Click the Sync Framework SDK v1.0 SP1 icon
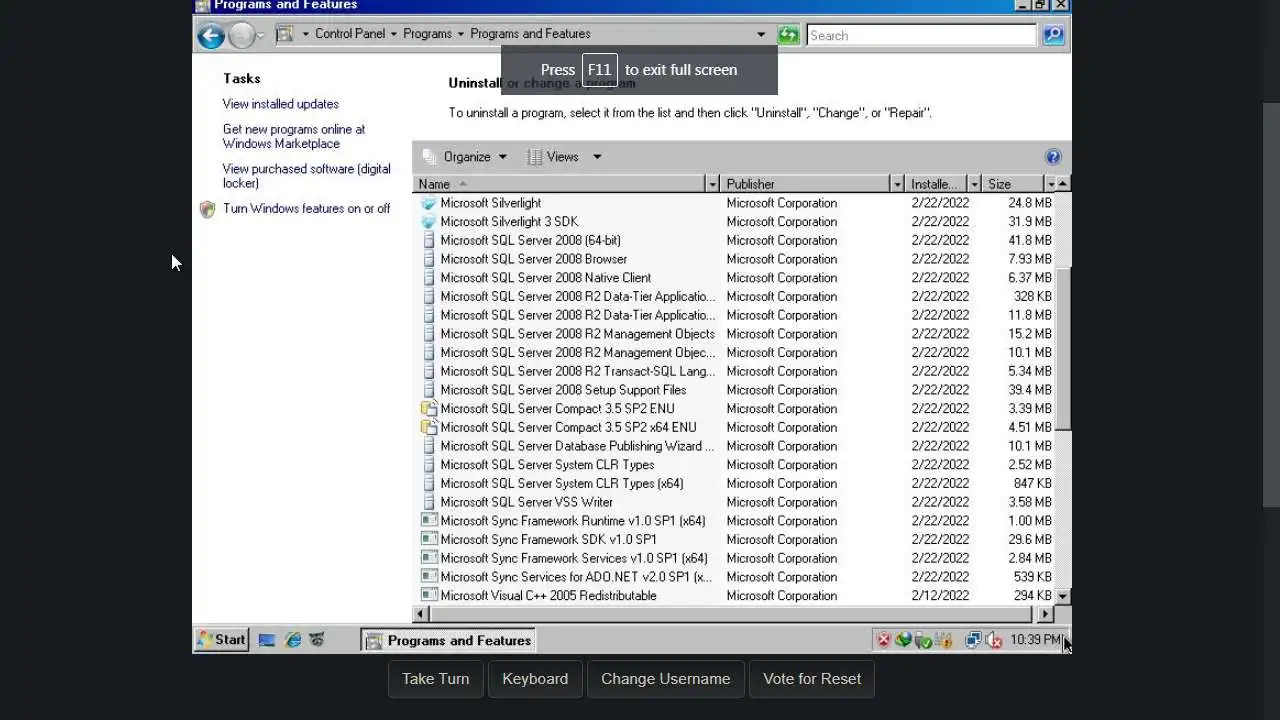This screenshot has height=720, width=1280. point(429,539)
